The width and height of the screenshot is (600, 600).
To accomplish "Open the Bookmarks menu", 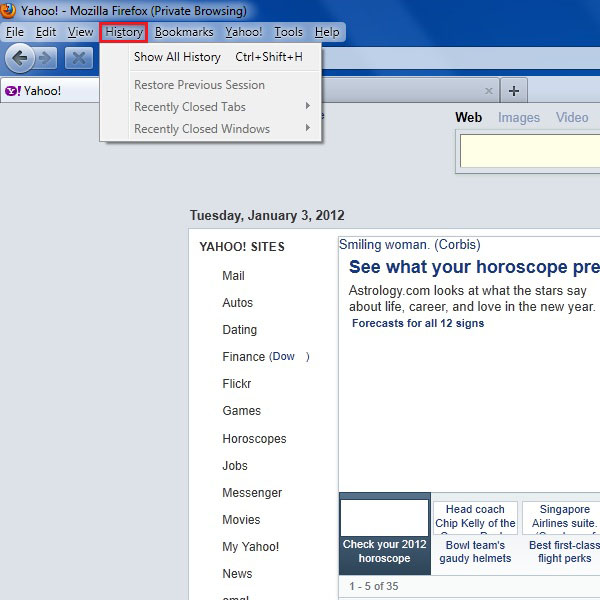I will (184, 32).
